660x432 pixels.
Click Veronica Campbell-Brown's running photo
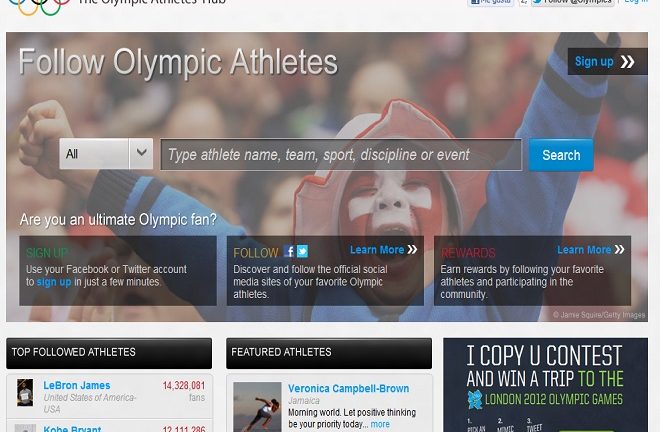point(258,407)
